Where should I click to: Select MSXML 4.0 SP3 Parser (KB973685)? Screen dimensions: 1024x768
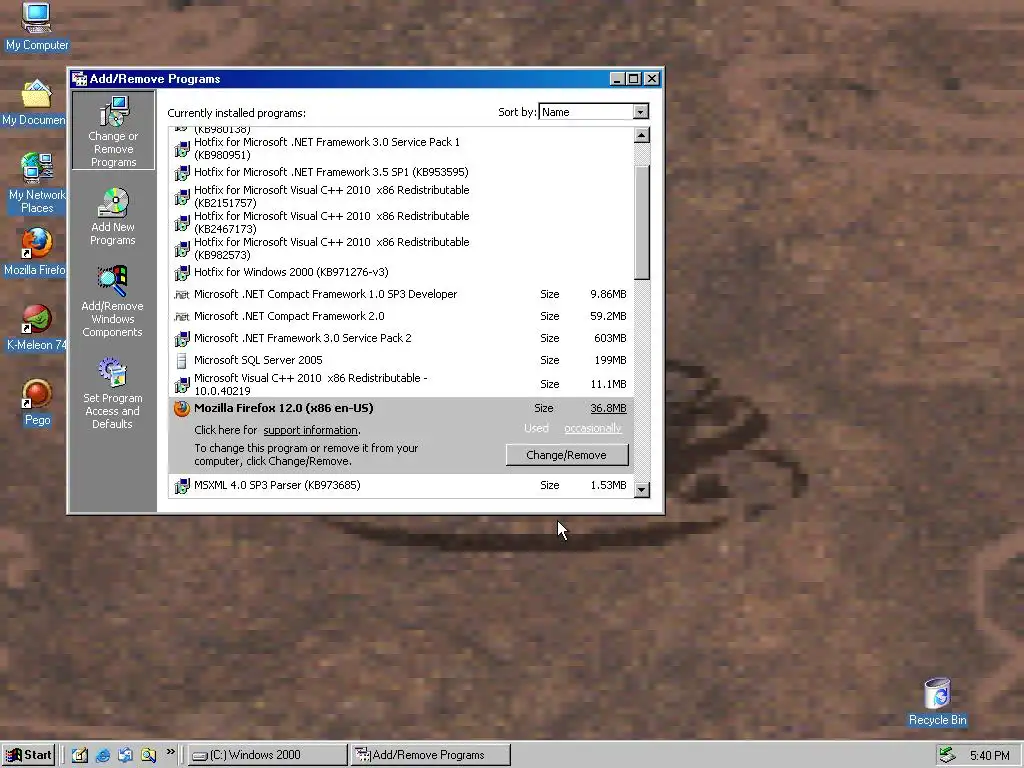point(401,485)
